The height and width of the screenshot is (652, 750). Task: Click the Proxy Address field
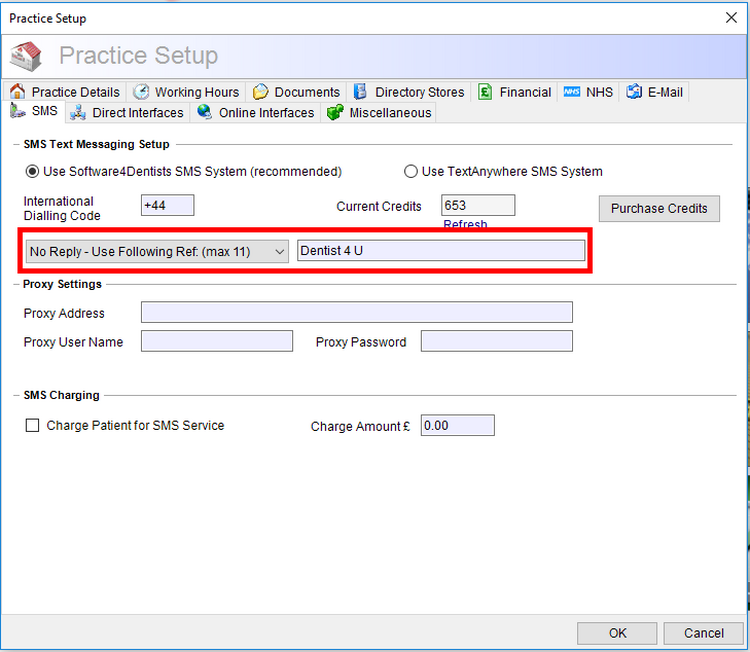[357, 312]
